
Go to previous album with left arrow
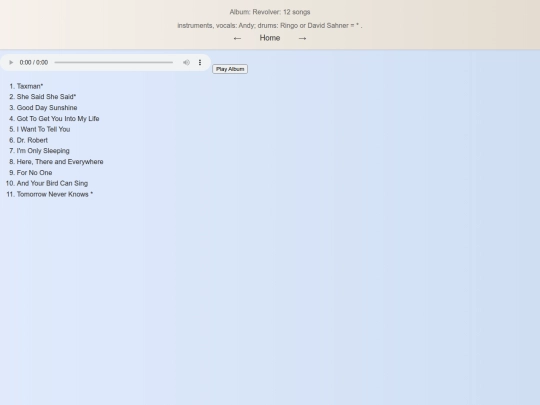tap(237, 38)
